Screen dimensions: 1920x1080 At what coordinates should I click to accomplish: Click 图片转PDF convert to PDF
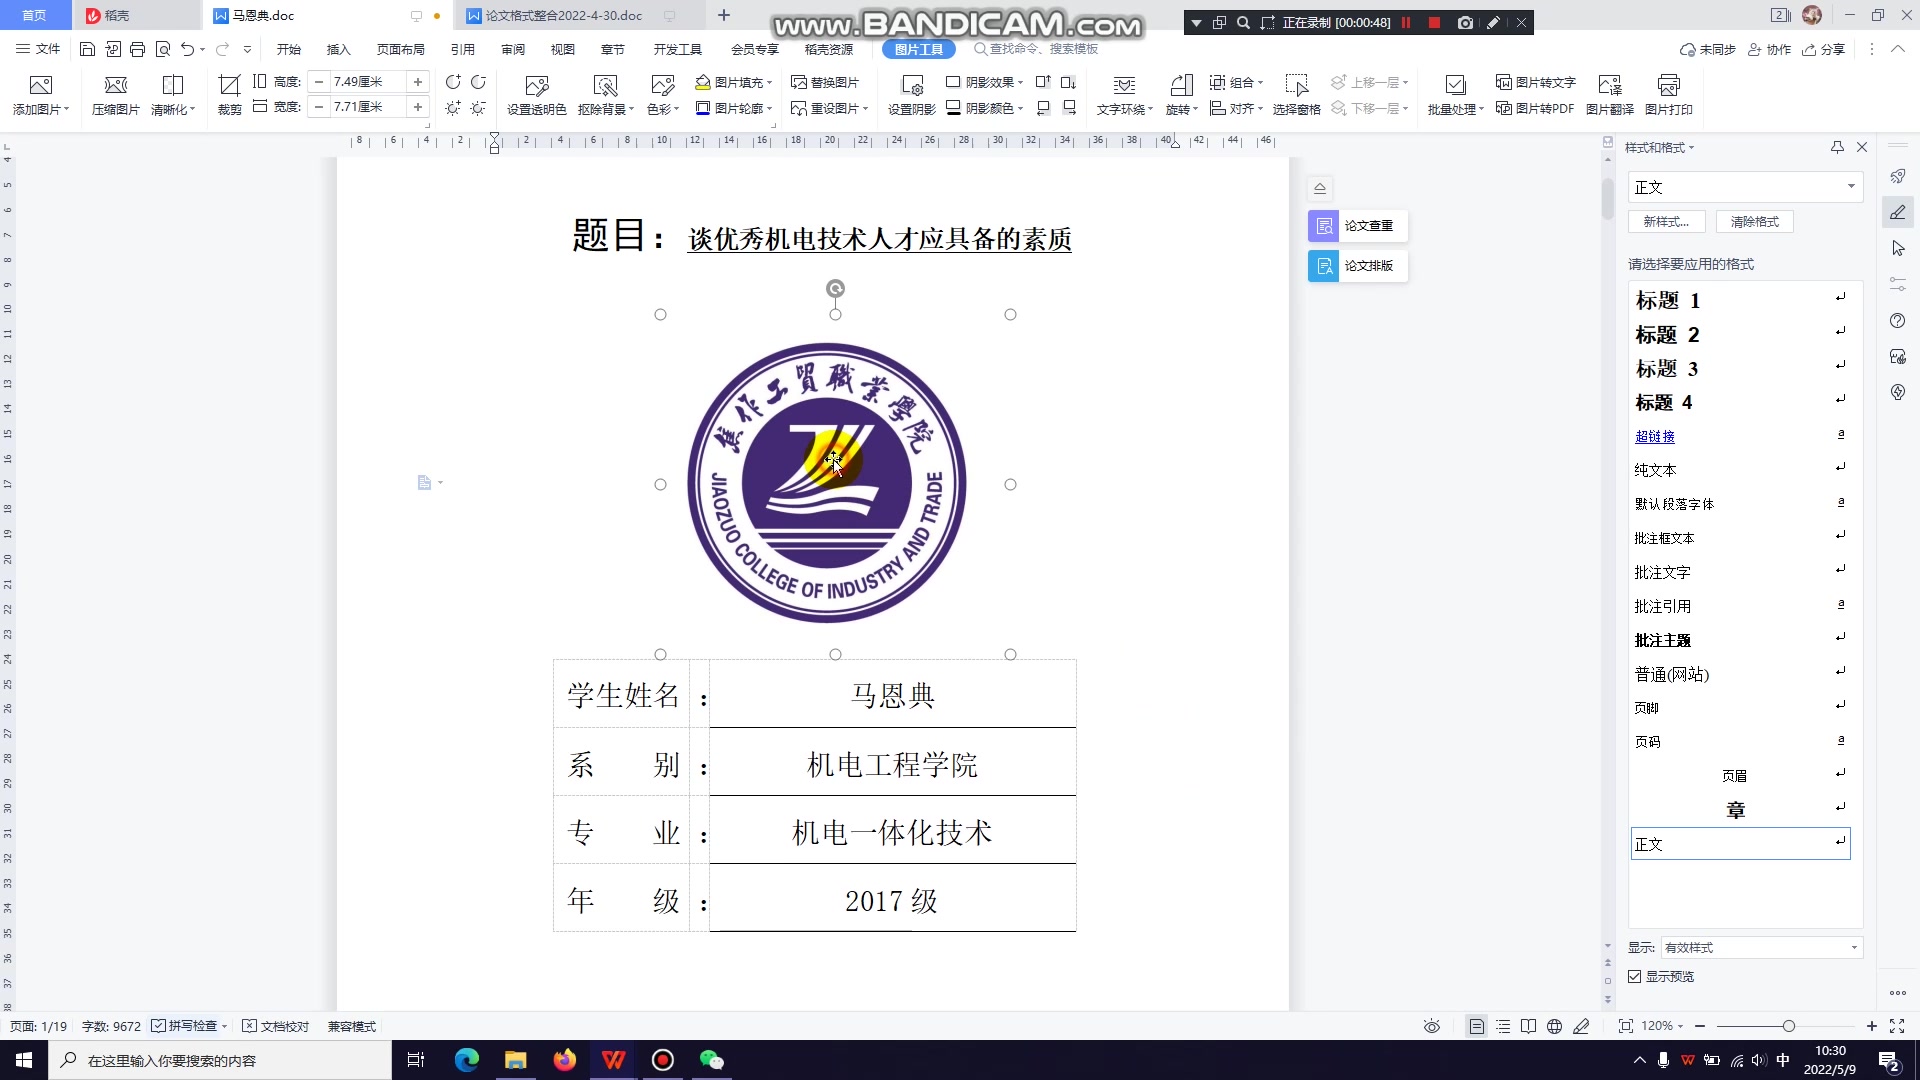click(x=1535, y=108)
